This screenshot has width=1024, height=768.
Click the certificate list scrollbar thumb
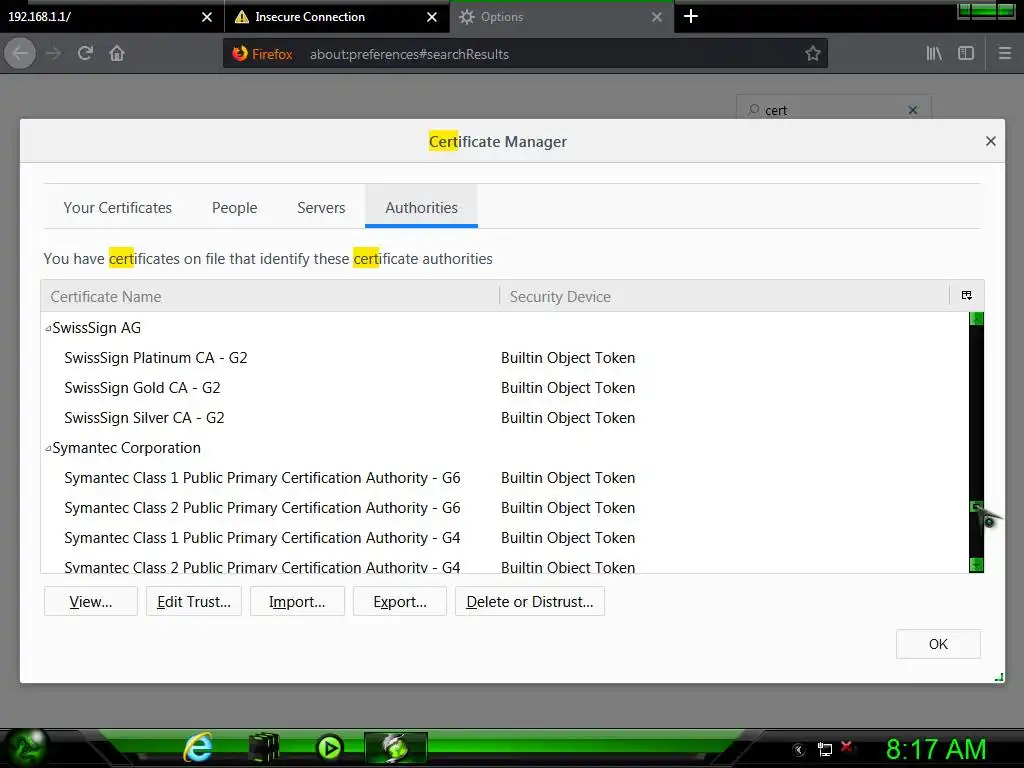(x=976, y=507)
